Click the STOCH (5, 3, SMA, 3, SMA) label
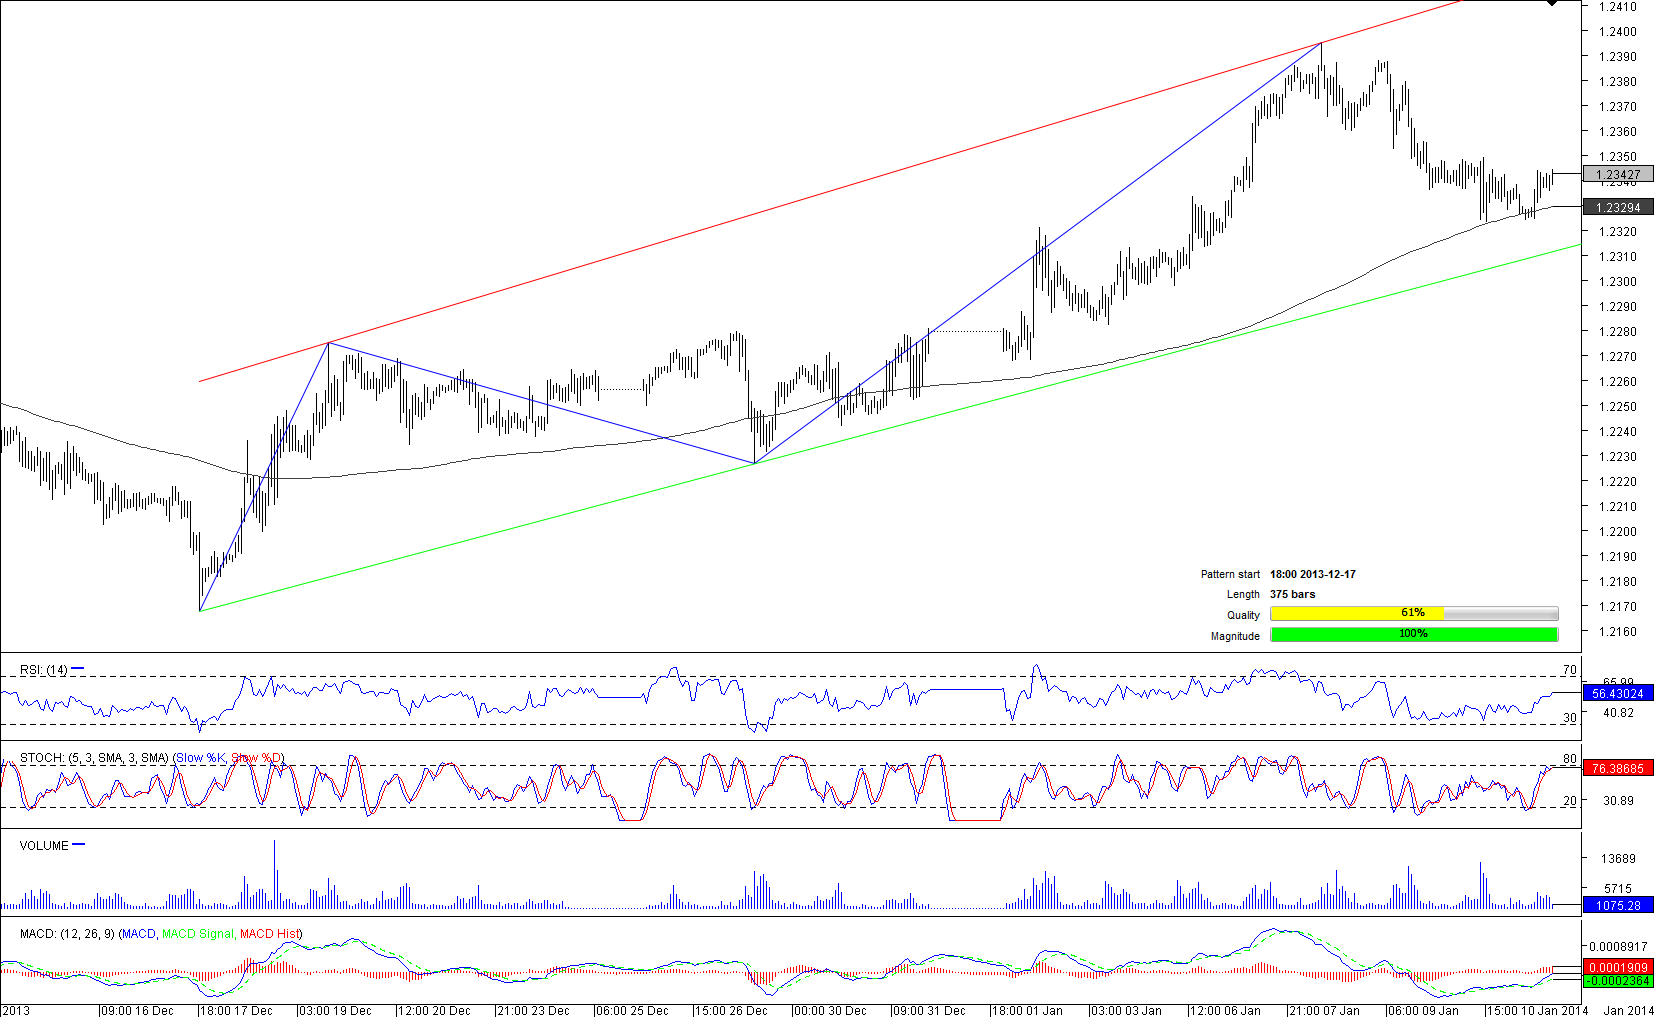This screenshot has height=1017, width=1655. point(94,758)
